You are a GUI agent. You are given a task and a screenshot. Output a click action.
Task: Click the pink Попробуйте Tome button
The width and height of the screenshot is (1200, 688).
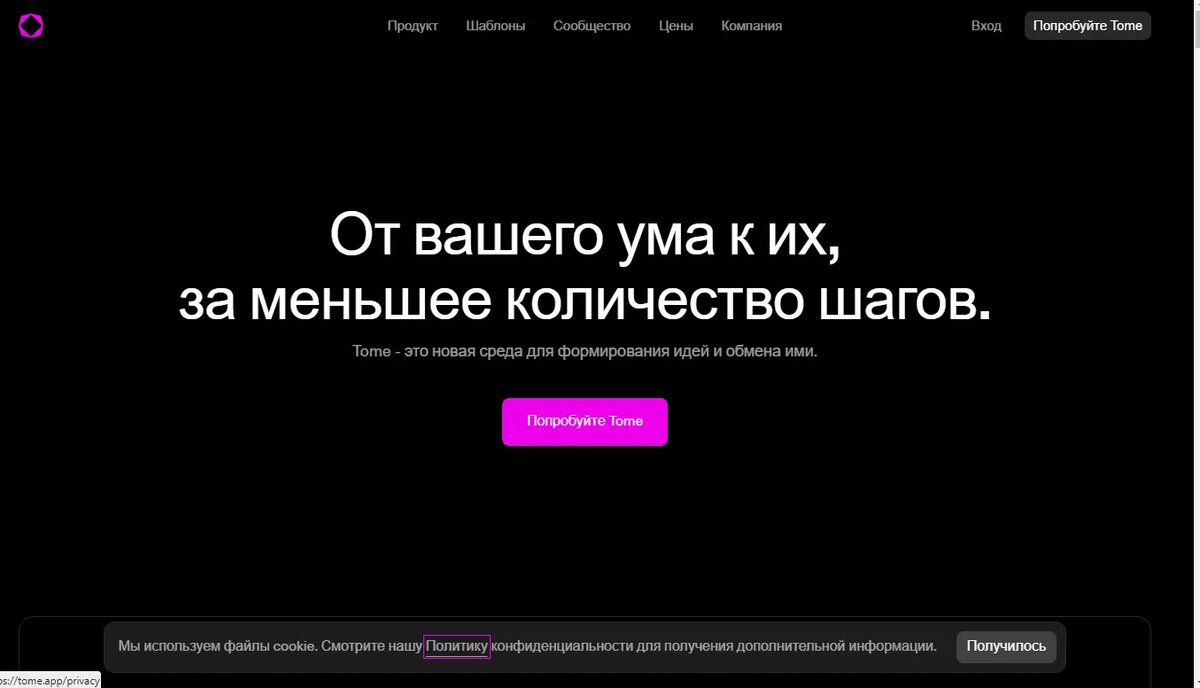point(585,422)
